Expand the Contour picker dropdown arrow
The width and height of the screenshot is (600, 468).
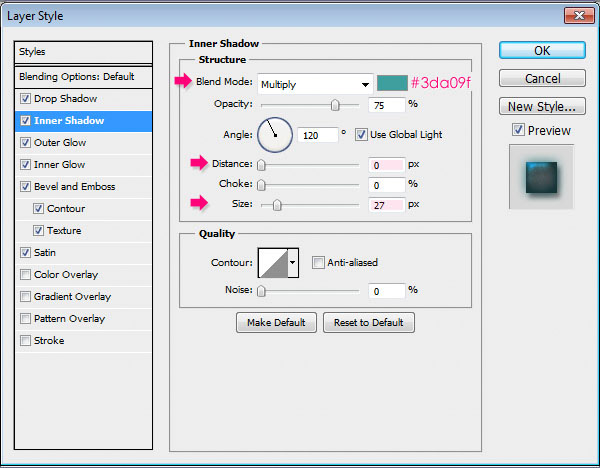[293, 263]
